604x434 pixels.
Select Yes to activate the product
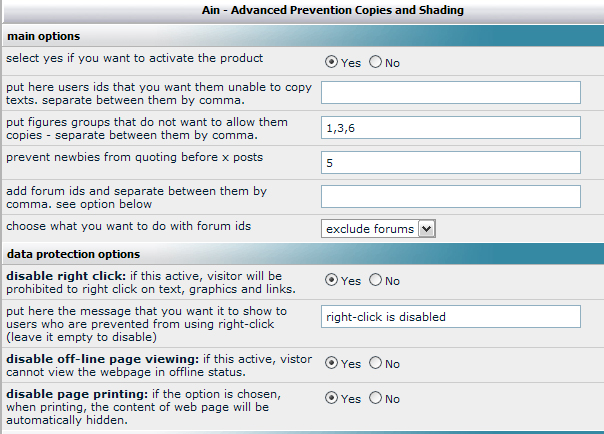pos(332,62)
